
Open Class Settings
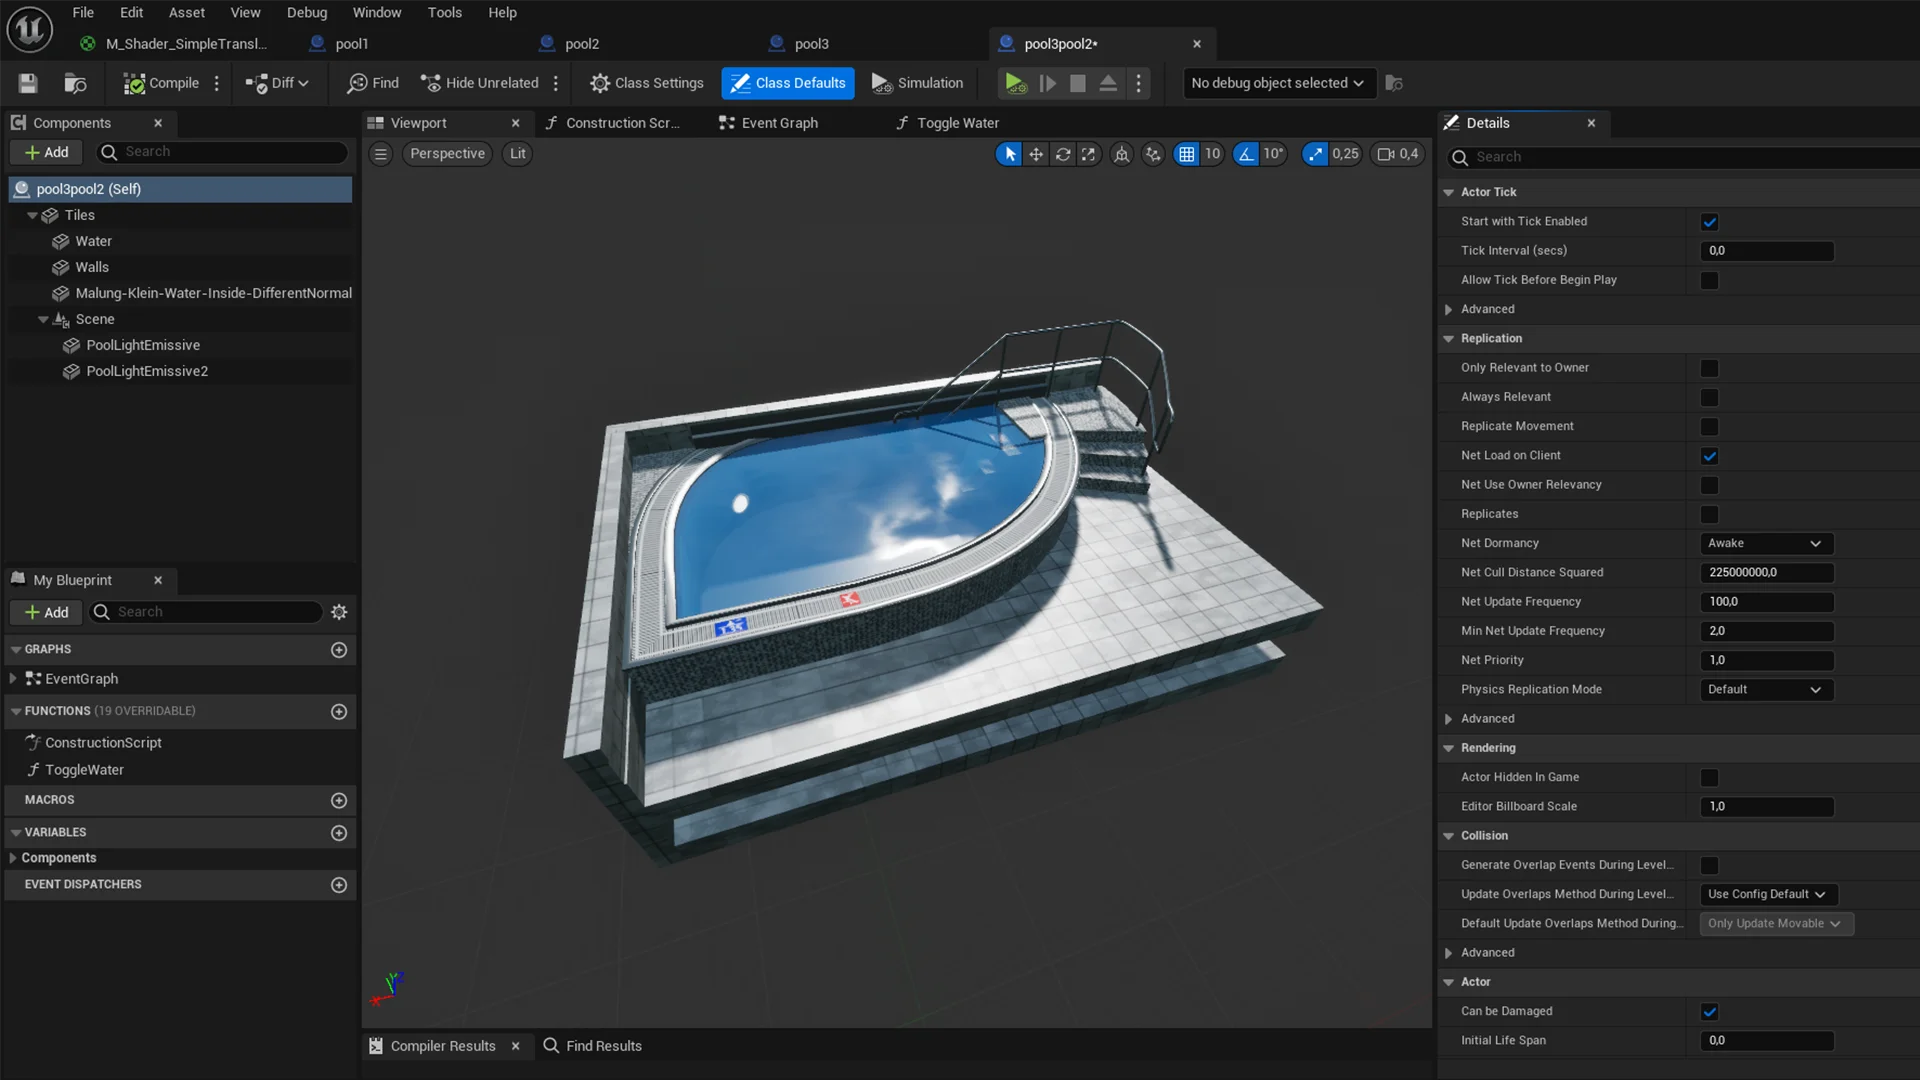coord(646,83)
